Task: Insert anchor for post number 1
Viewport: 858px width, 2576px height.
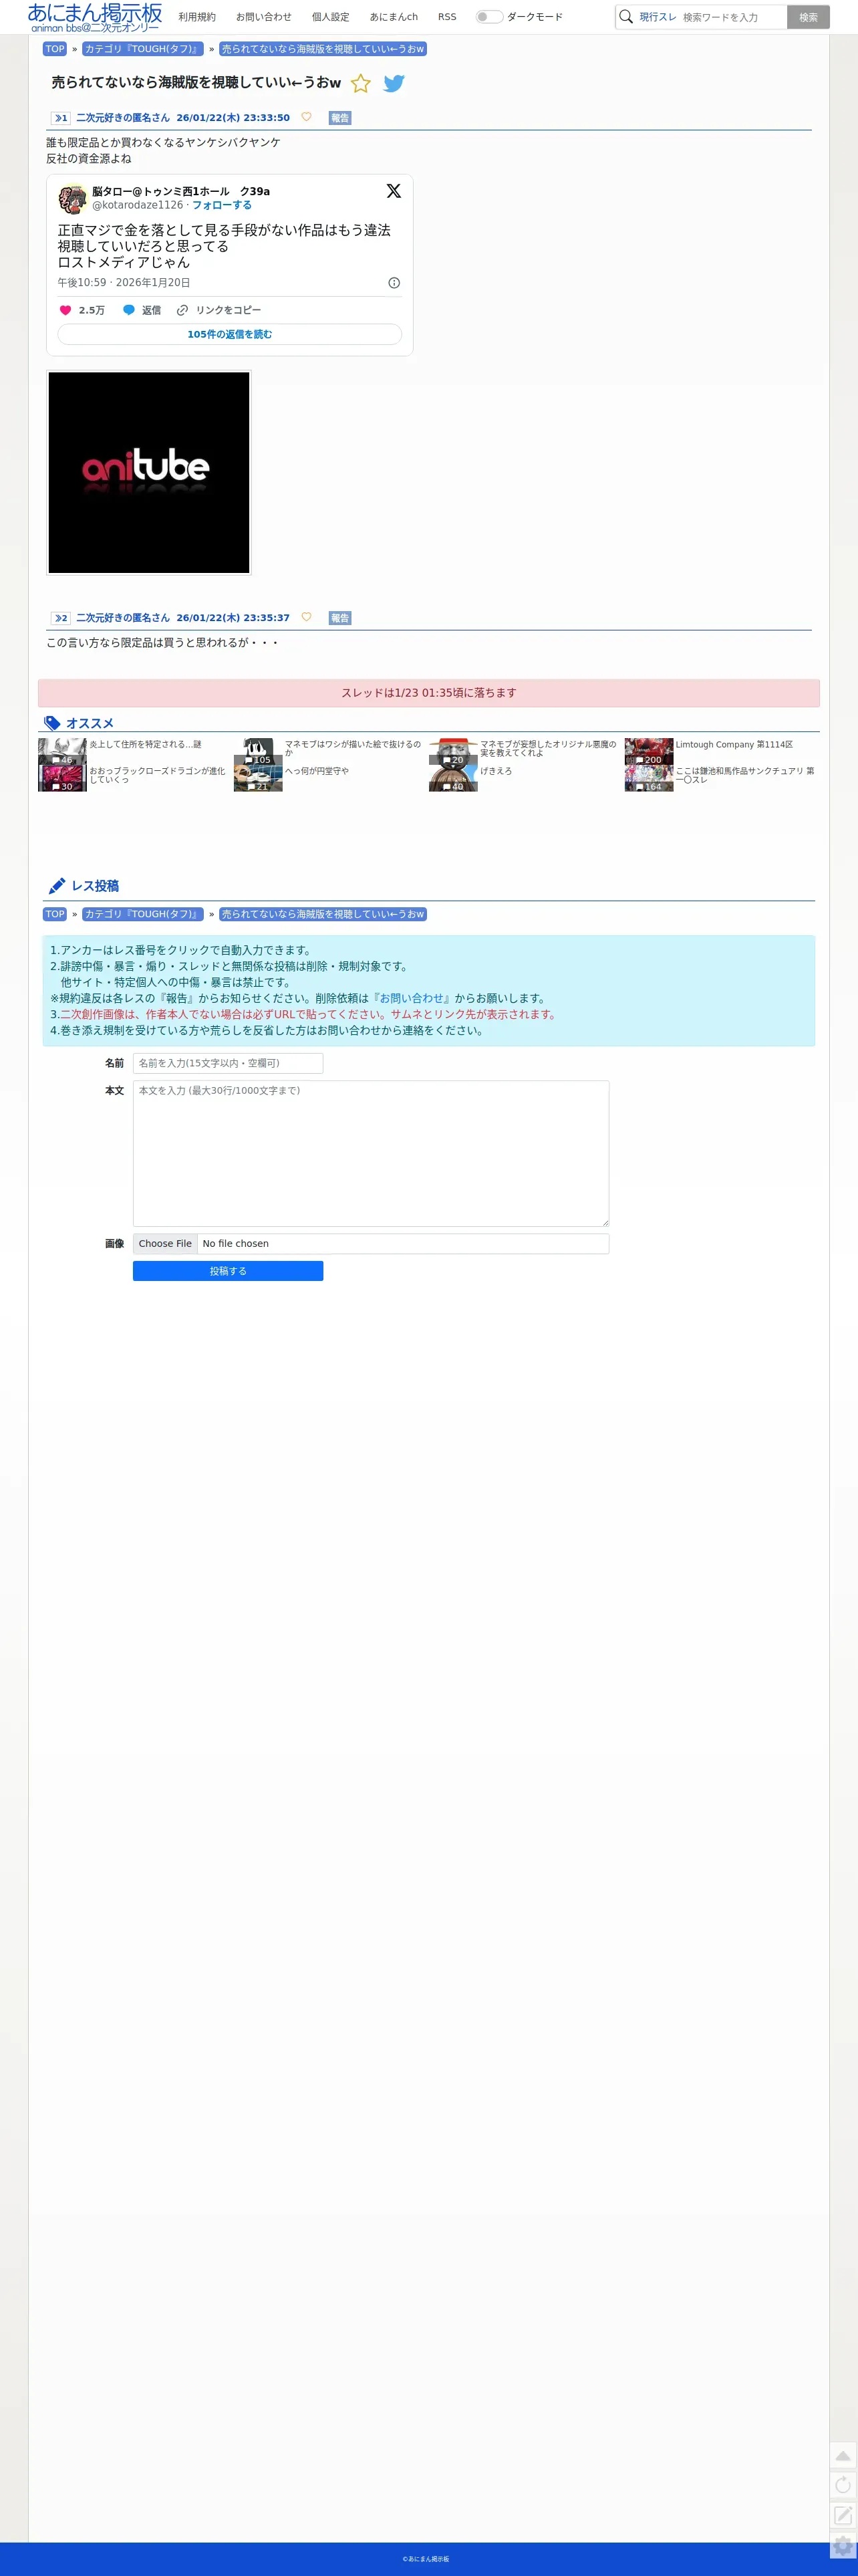Action: pyautogui.click(x=61, y=118)
